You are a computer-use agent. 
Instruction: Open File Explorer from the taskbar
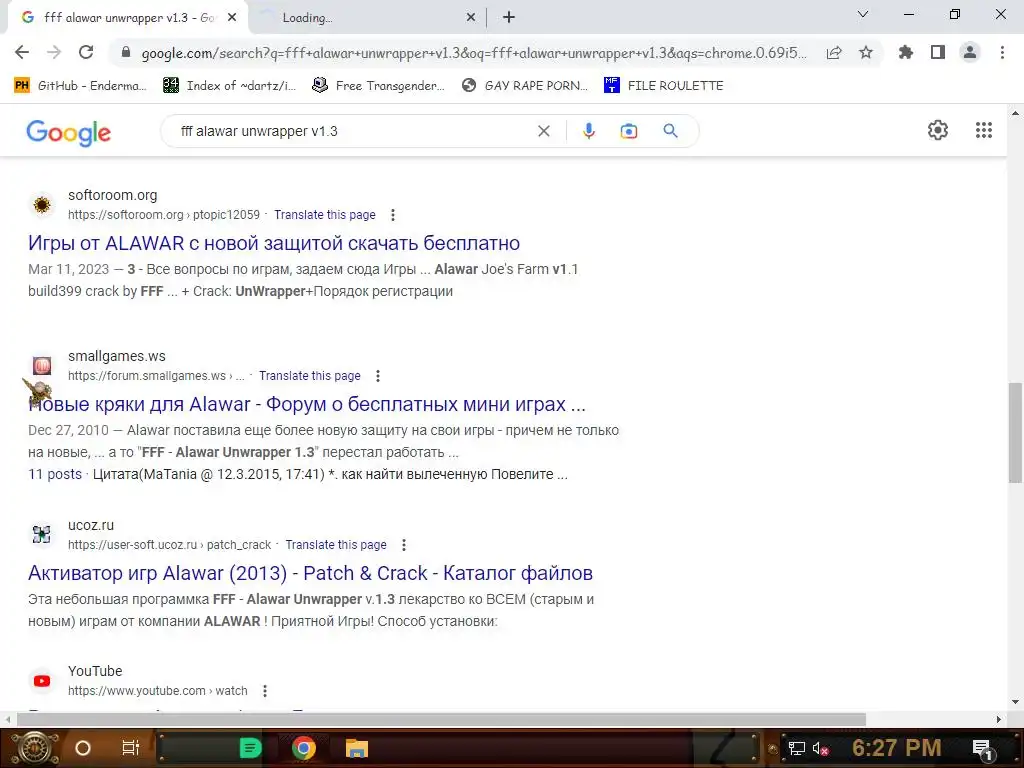357,748
